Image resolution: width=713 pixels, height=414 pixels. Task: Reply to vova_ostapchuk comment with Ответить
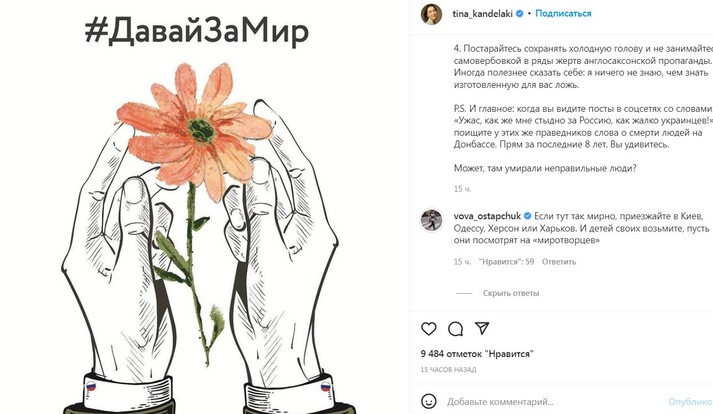(558, 262)
